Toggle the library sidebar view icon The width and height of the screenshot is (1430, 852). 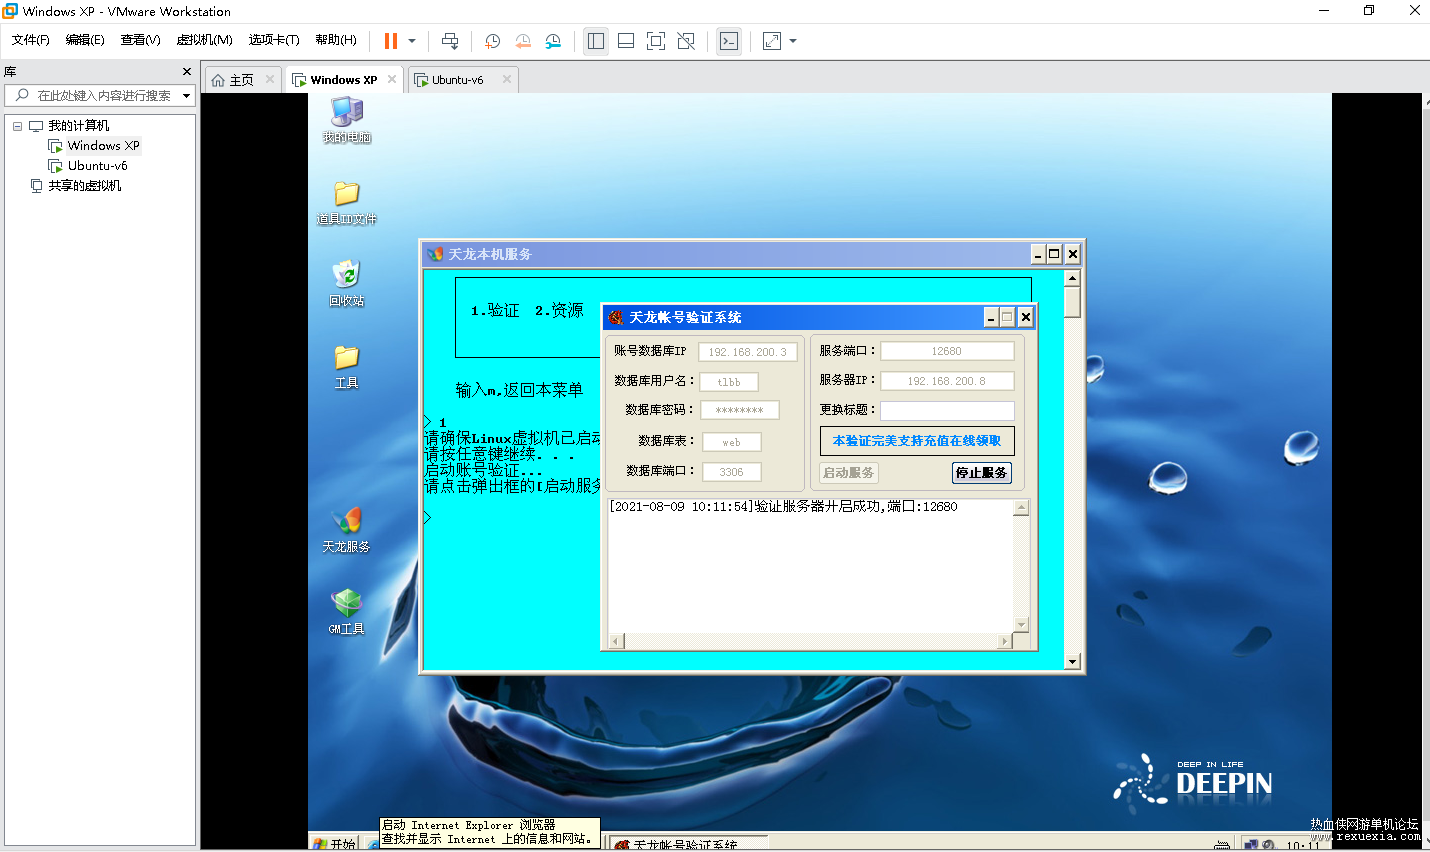[x=596, y=41]
